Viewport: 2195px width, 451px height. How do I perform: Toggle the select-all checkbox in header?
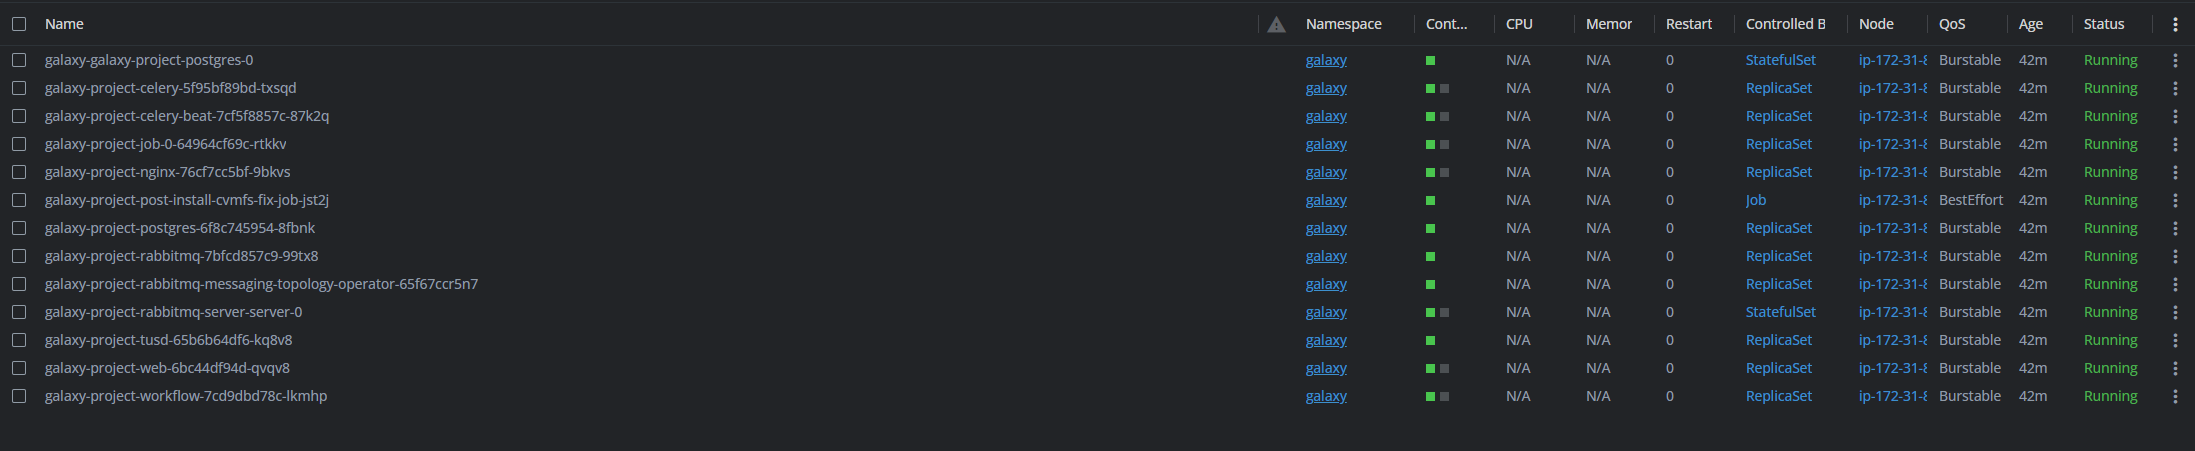[19, 24]
